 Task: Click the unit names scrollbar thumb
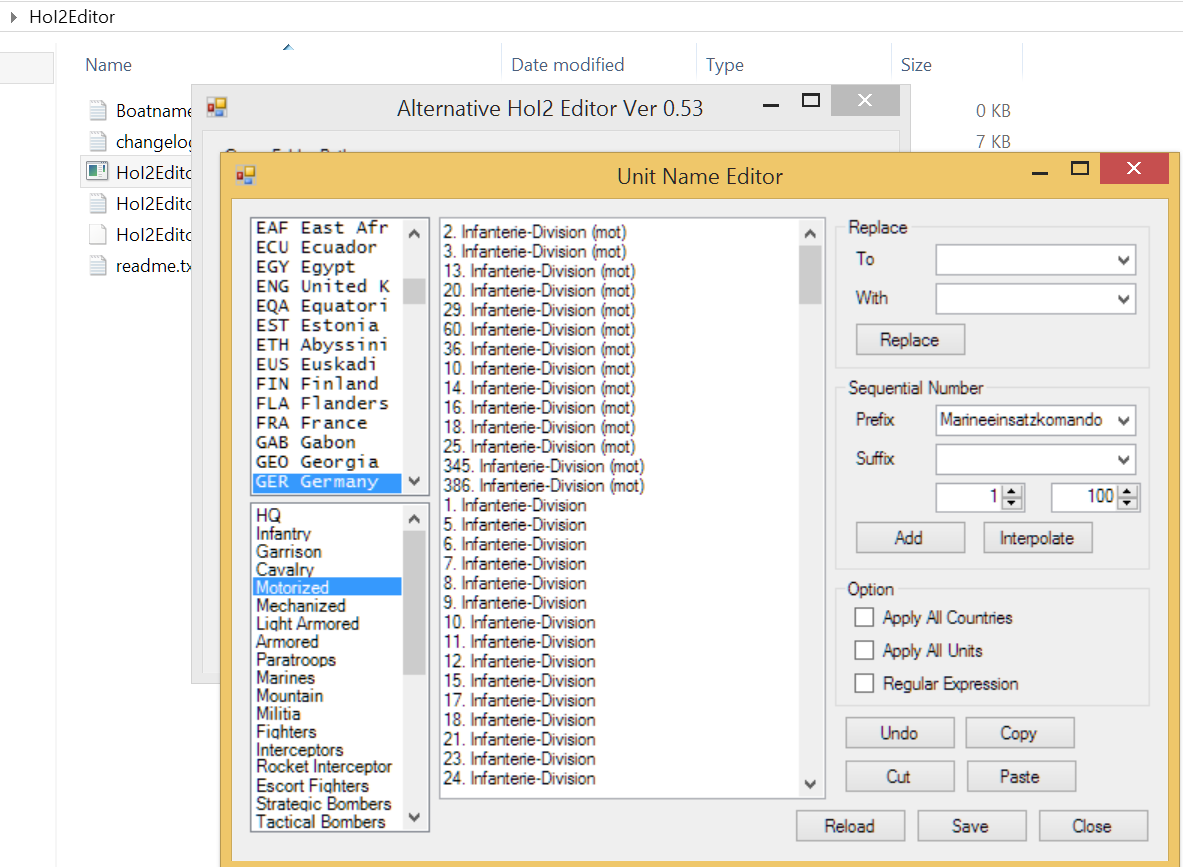pos(810,275)
